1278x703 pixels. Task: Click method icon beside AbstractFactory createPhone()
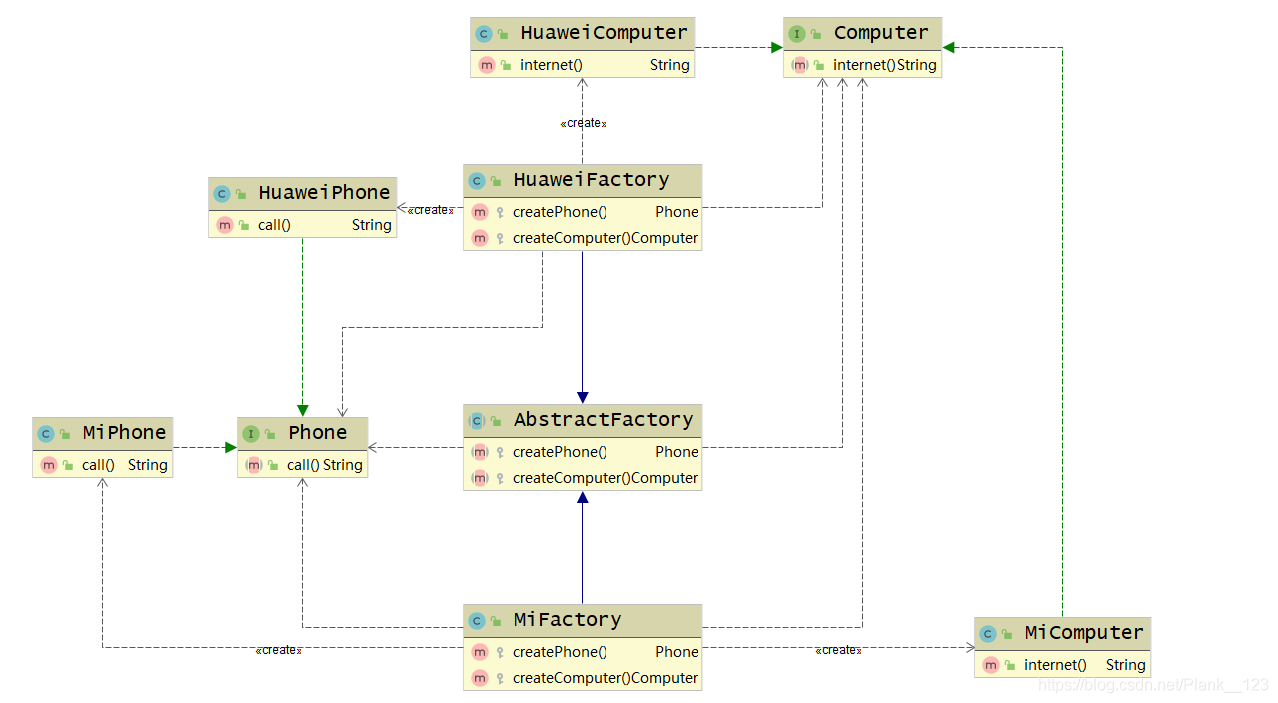tap(480, 452)
